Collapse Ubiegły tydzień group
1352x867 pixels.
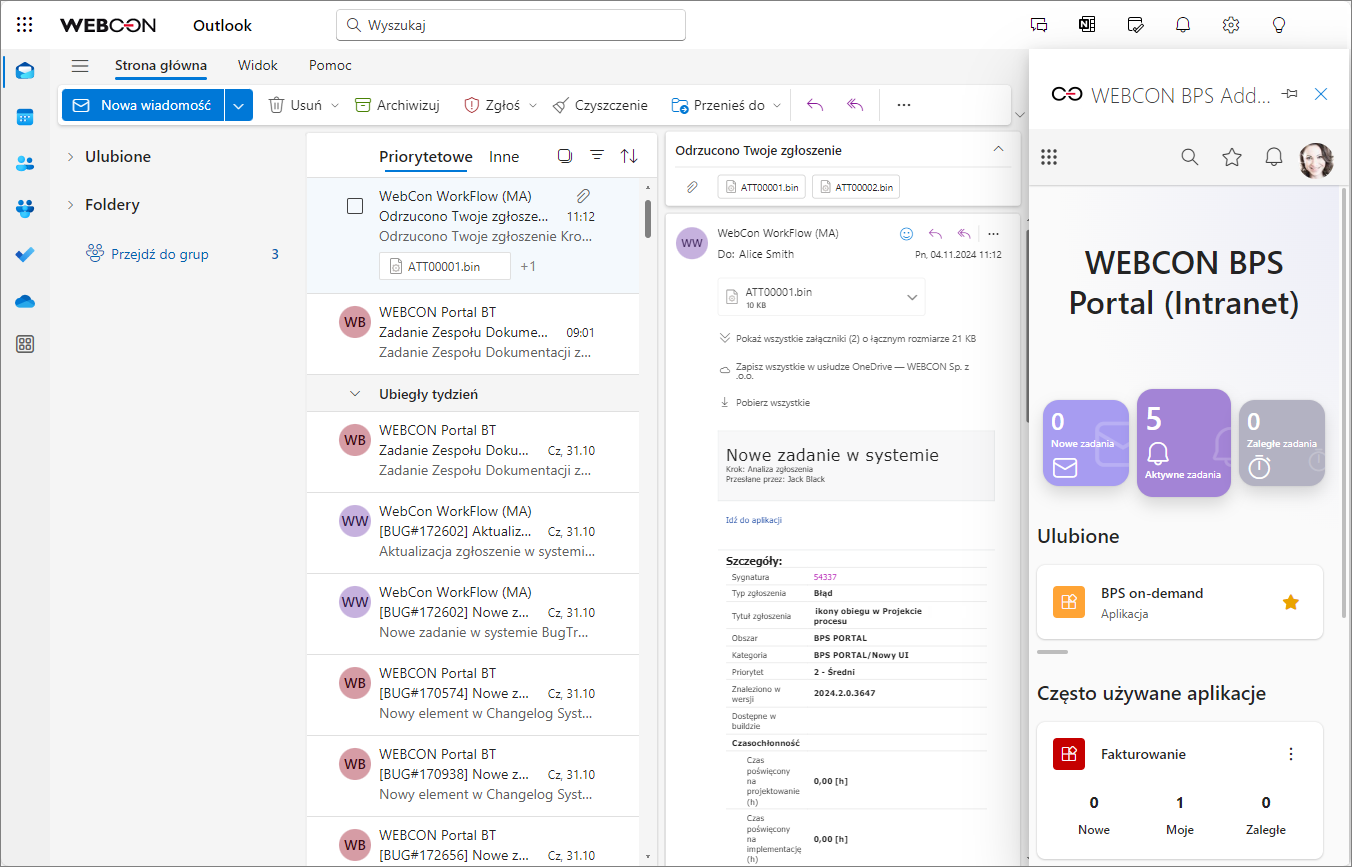[355, 394]
